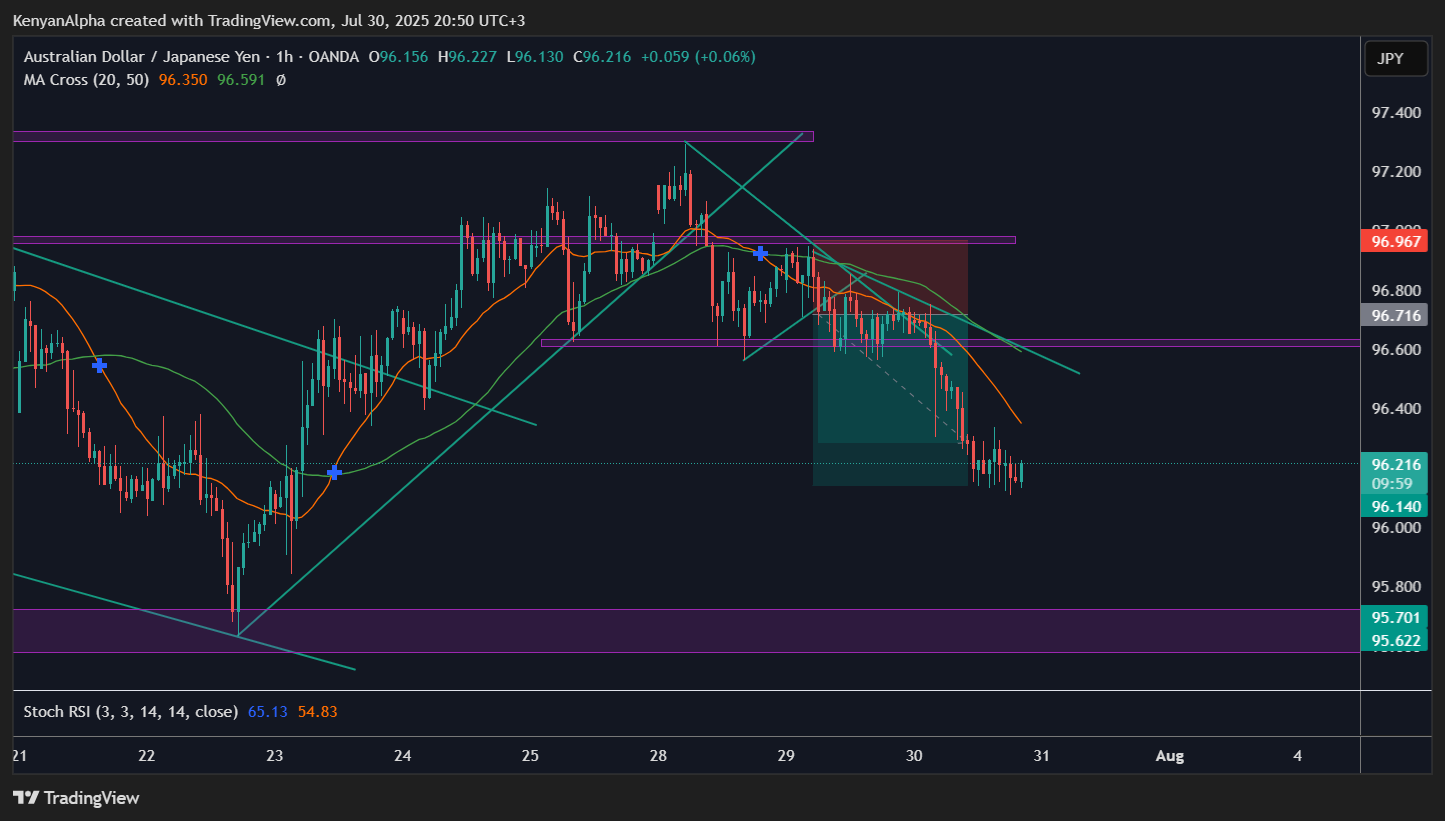
Task: Click the 30 date on the time axis
Action: [914, 756]
